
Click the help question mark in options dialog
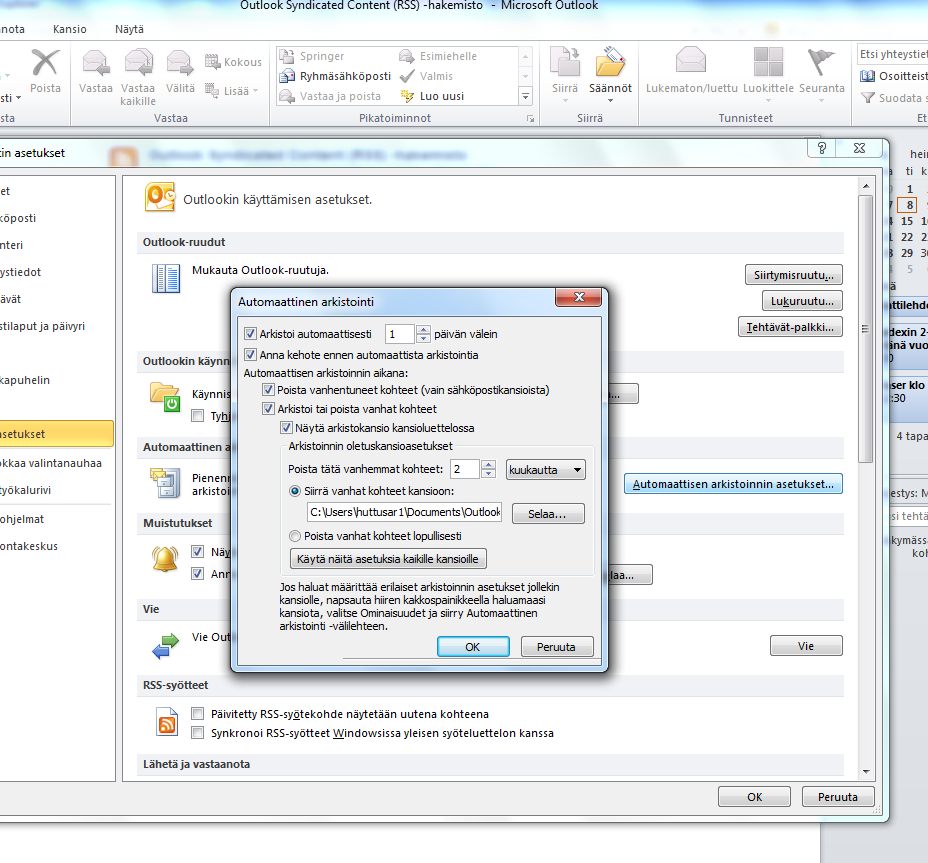pyautogui.click(x=821, y=148)
